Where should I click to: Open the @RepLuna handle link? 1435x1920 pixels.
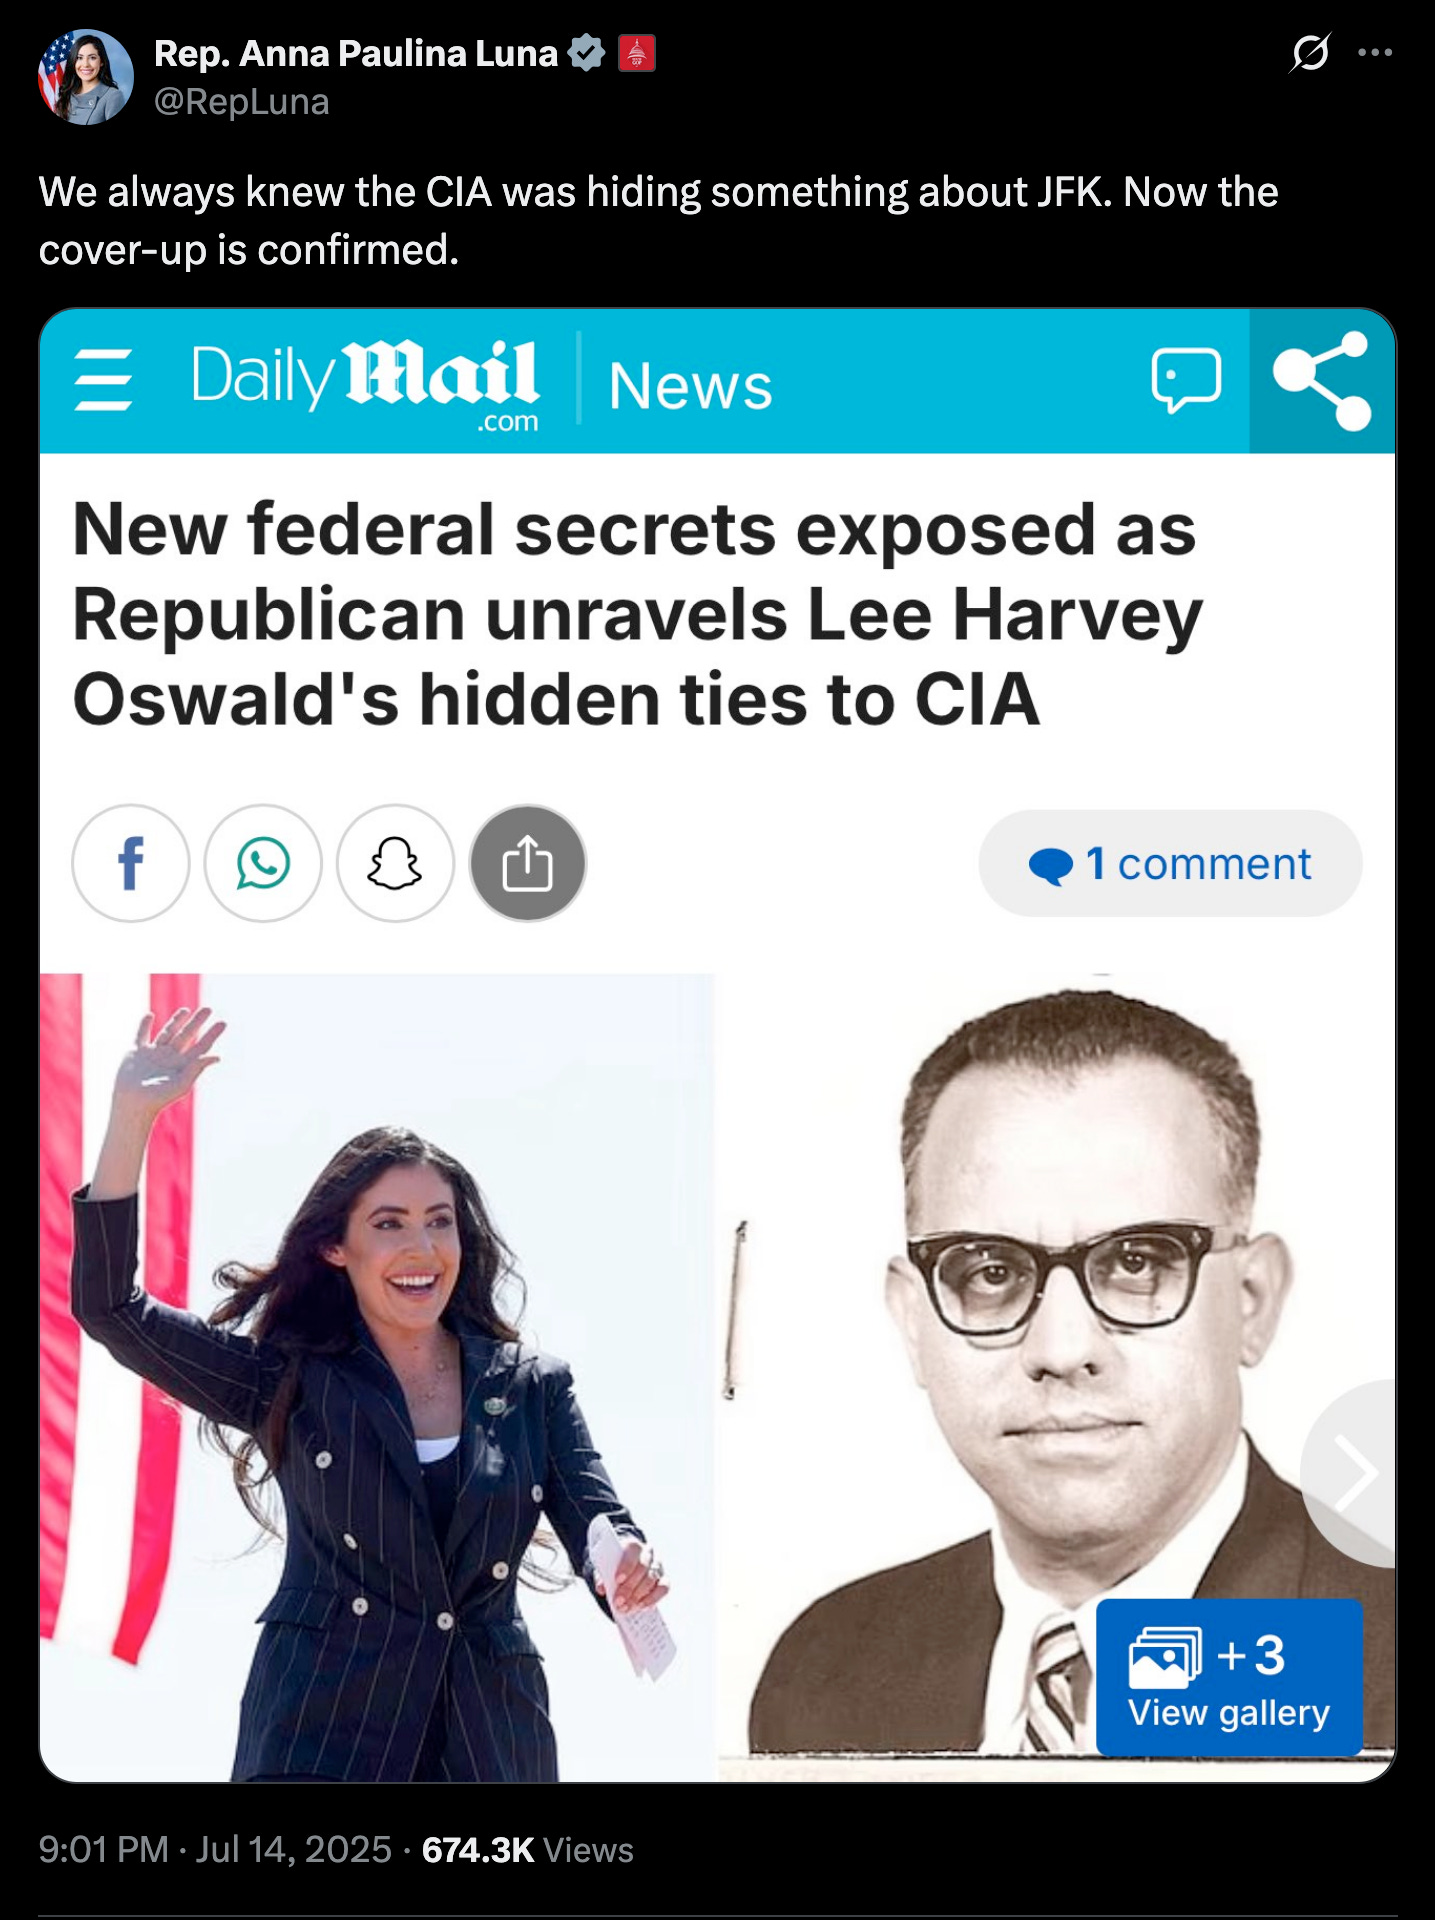(241, 102)
